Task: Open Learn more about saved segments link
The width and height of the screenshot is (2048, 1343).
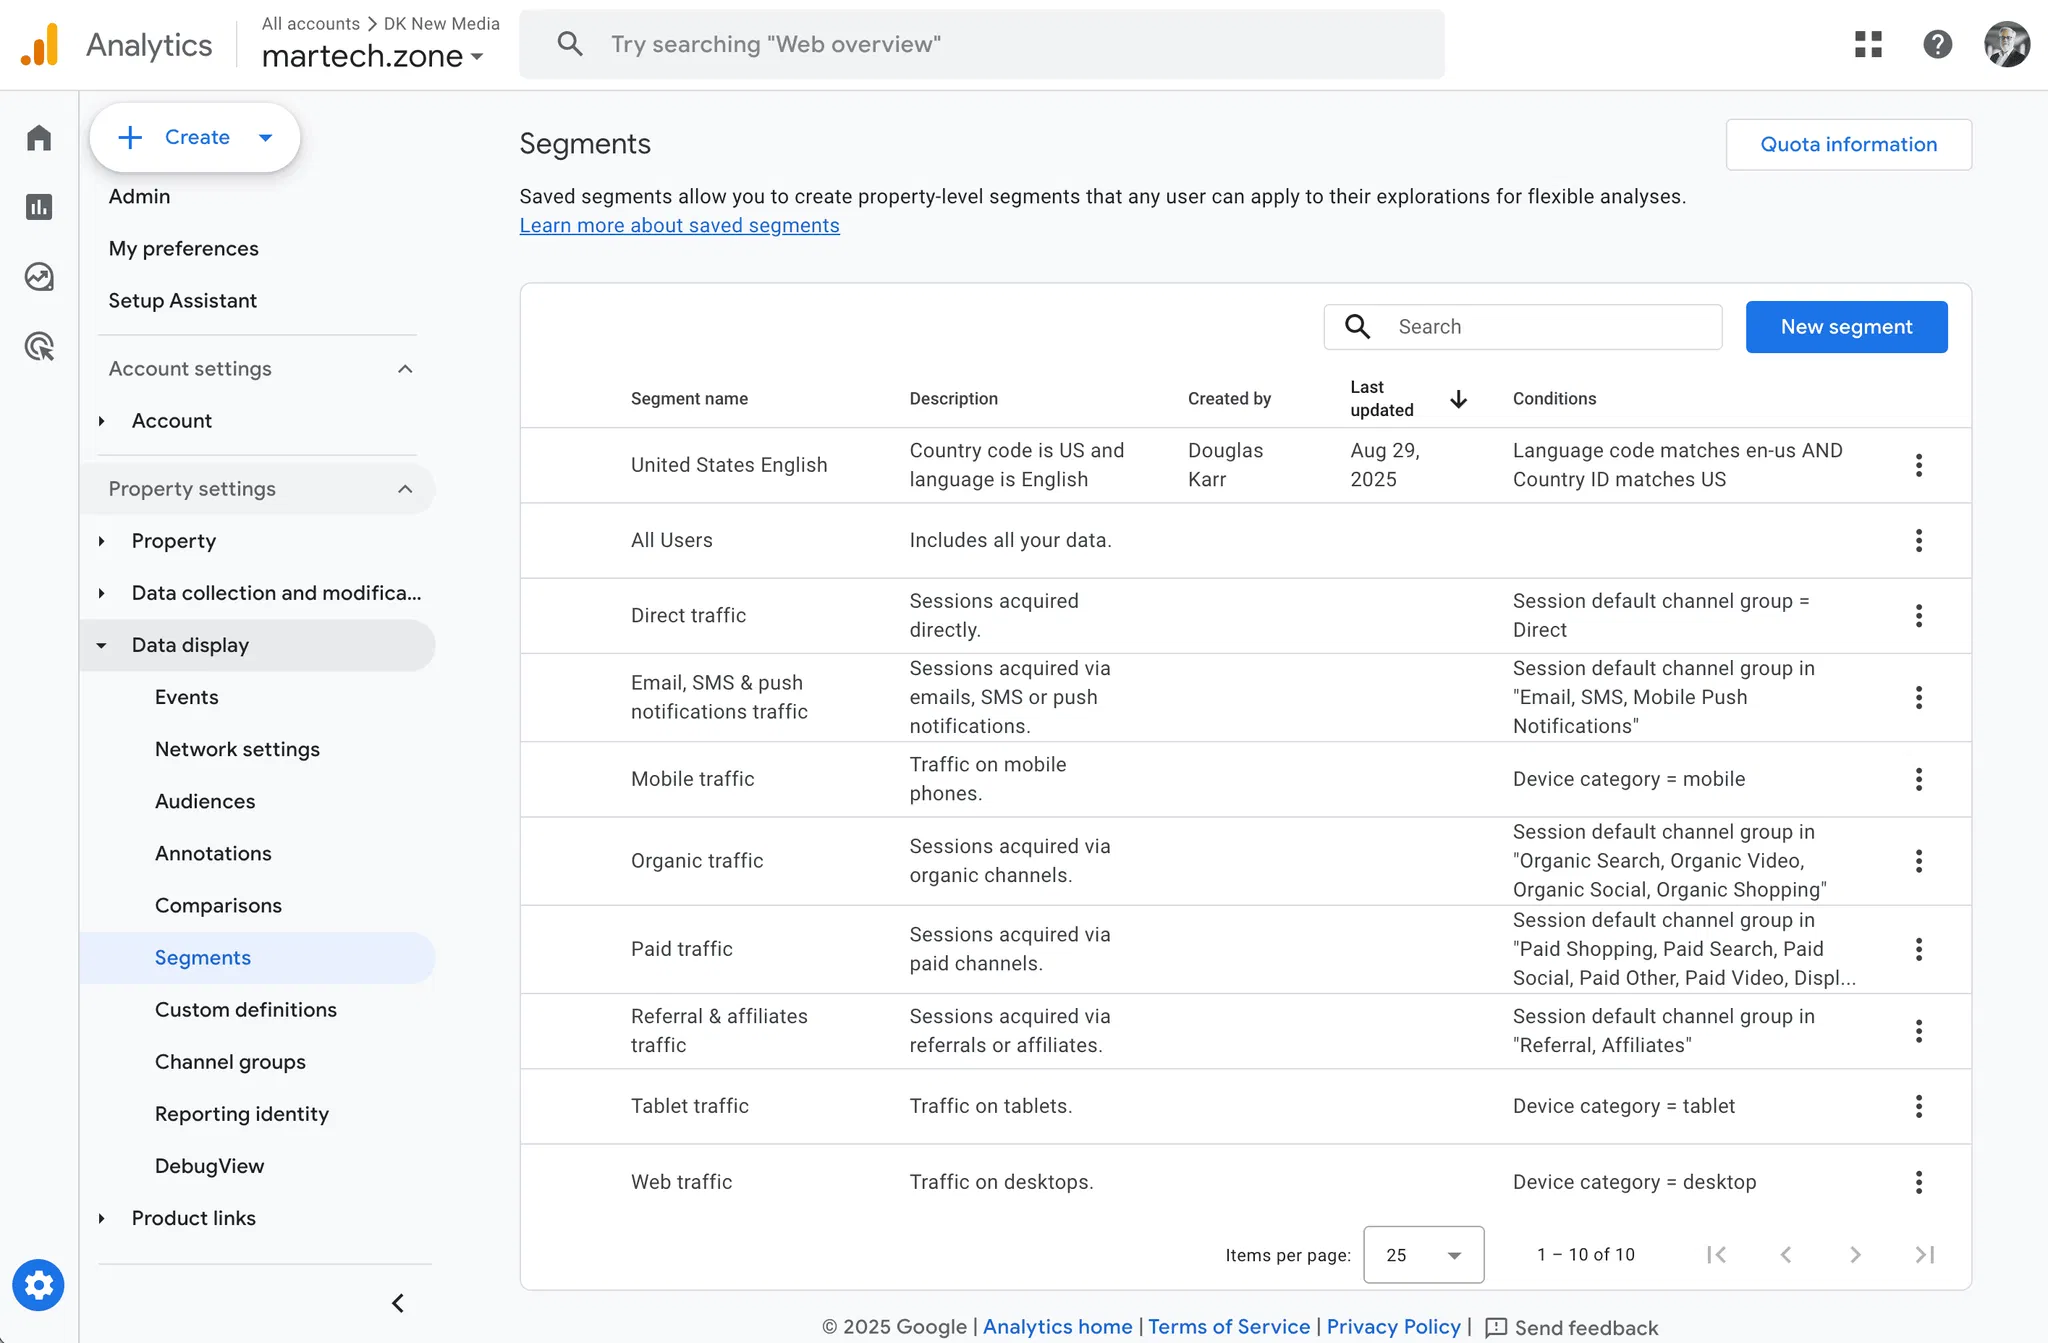Action: coord(679,226)
